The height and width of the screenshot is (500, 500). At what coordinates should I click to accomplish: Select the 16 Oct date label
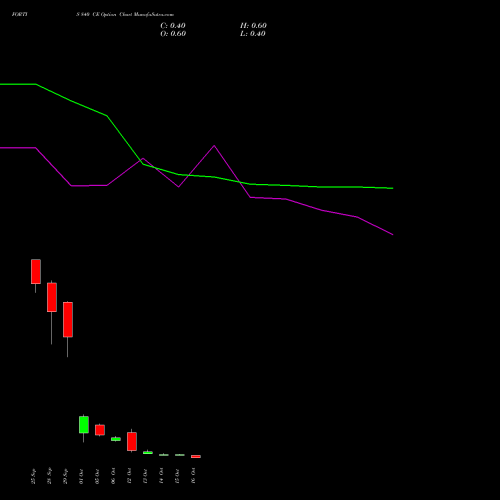click(193, 476)
